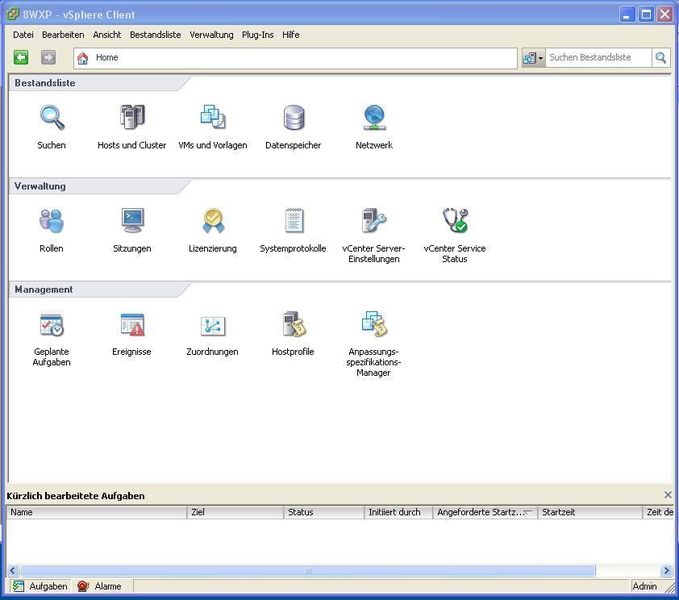Open Anpassungsspezifikations-Manager
The height and width of the screenshot is (600, 679).
(374, 324)
